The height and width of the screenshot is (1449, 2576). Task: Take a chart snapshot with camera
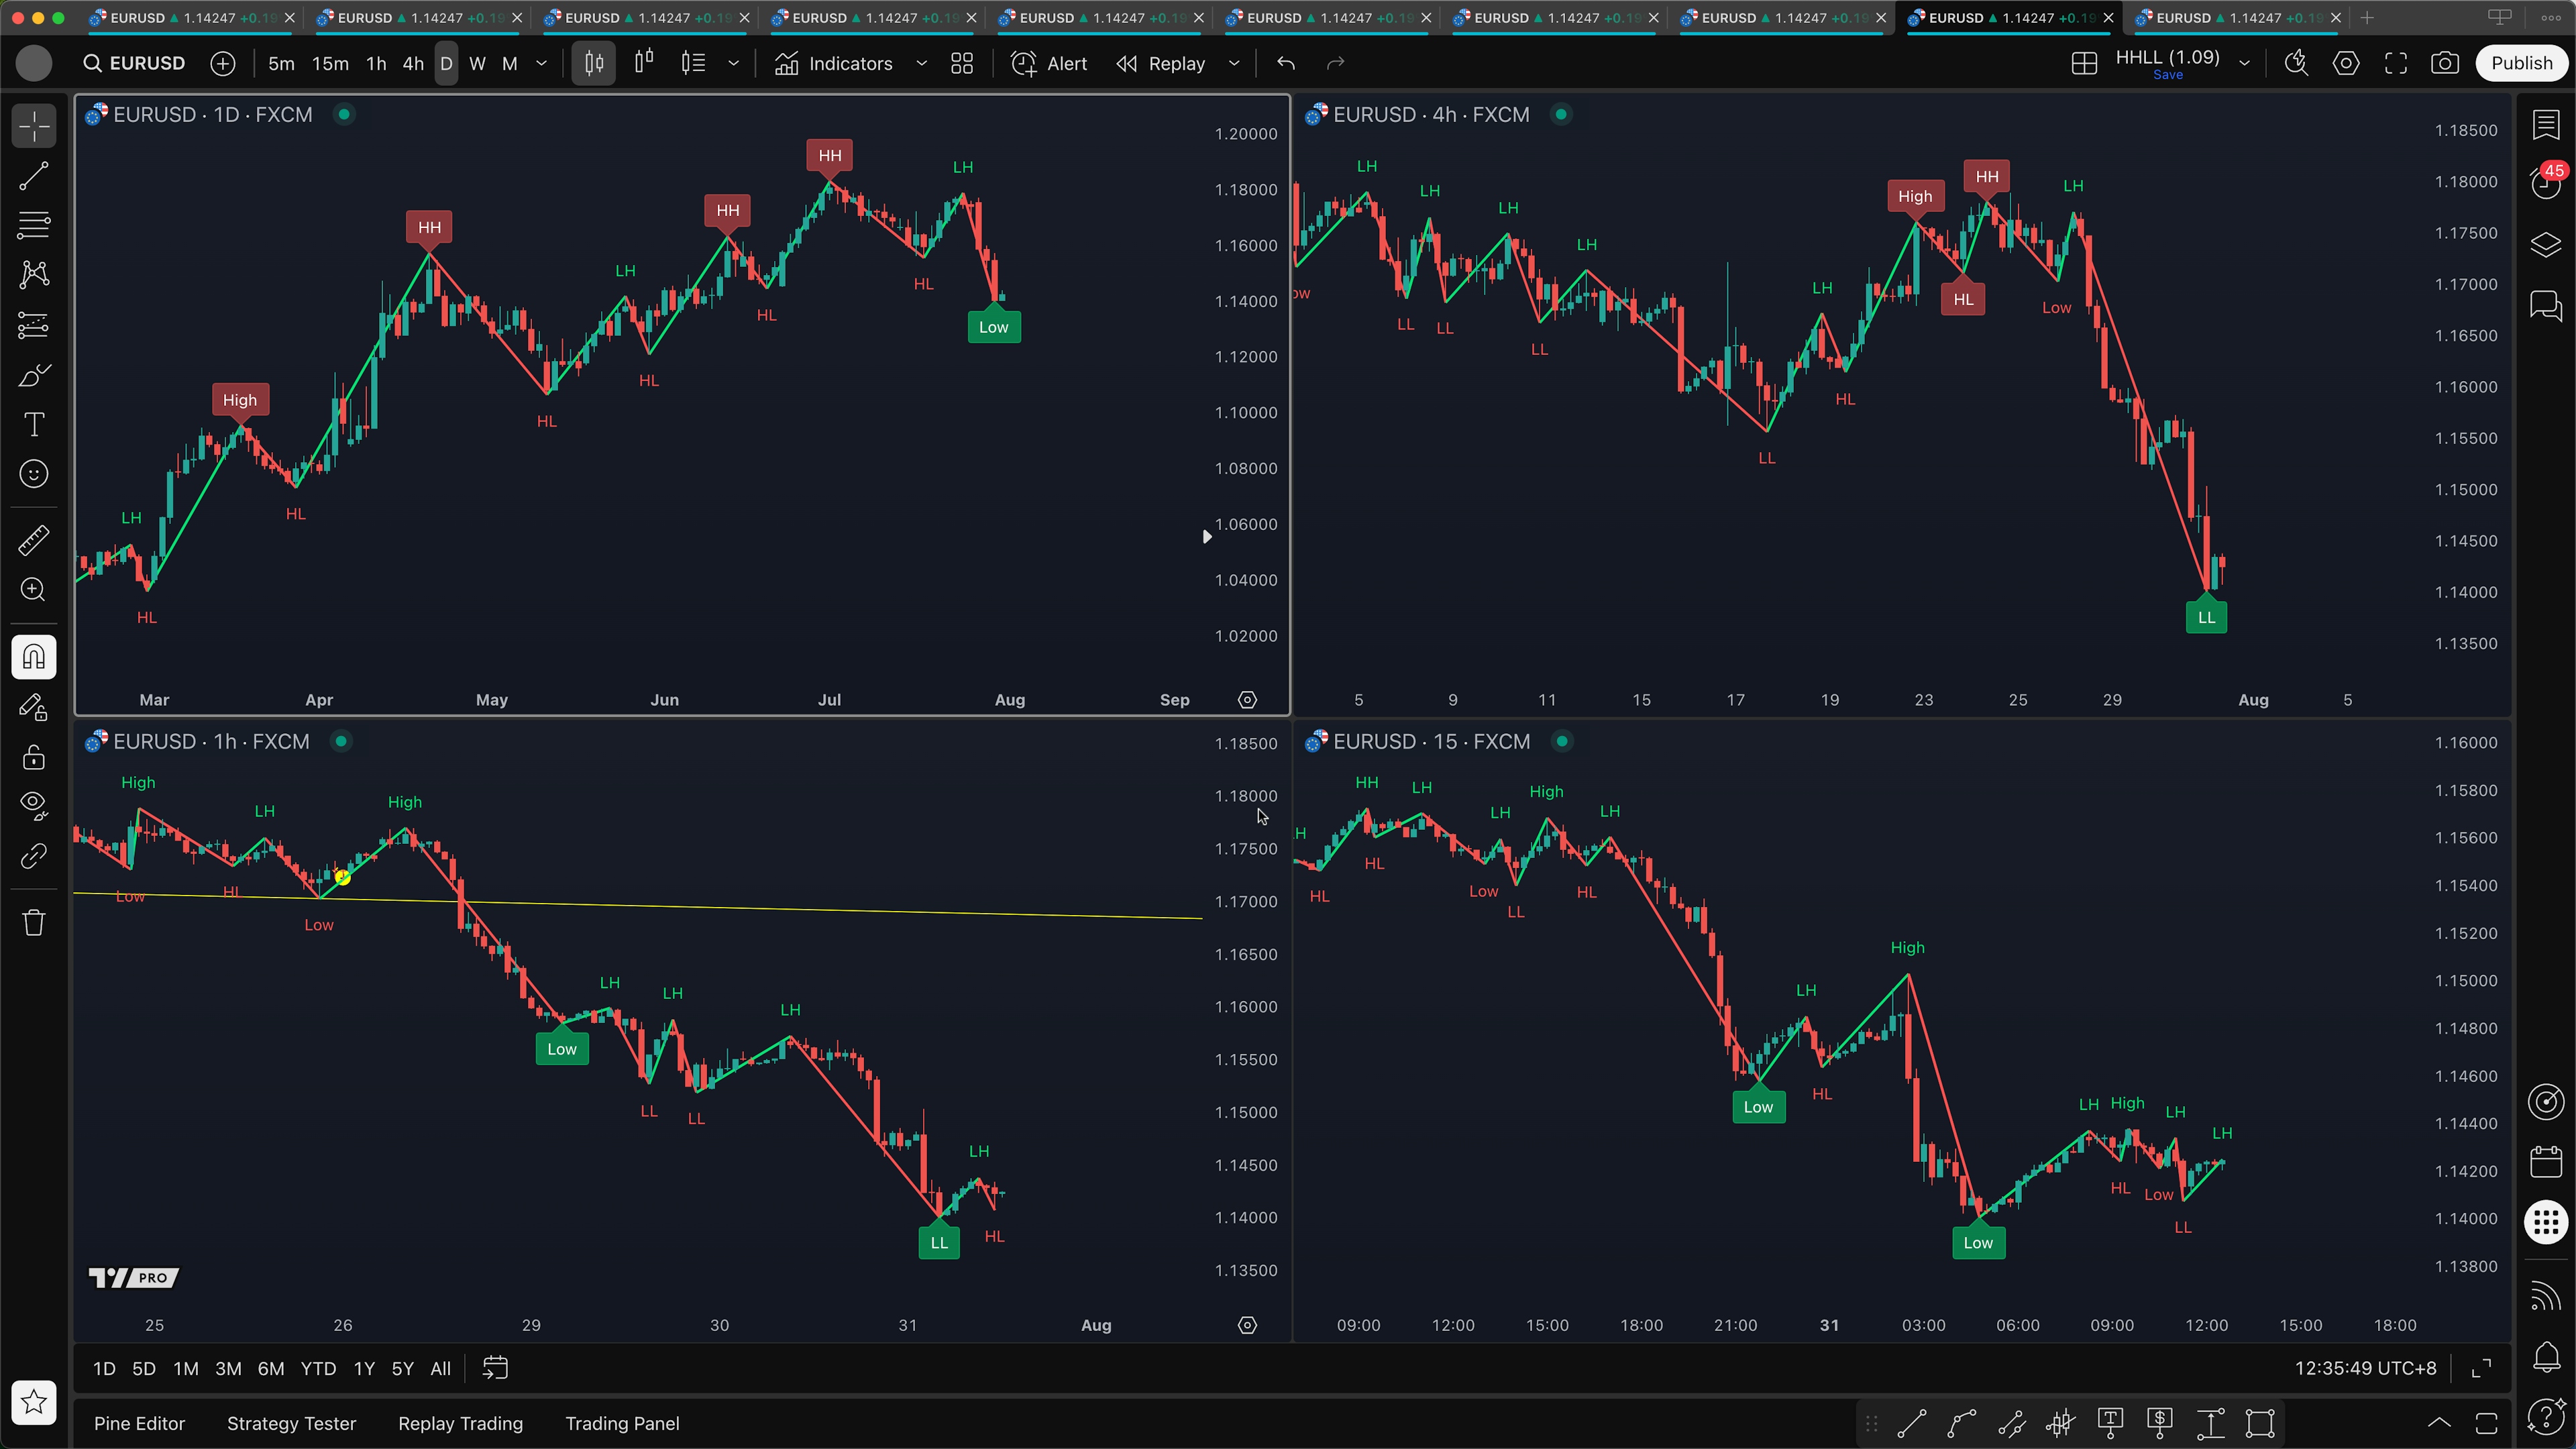[2445, 63]
